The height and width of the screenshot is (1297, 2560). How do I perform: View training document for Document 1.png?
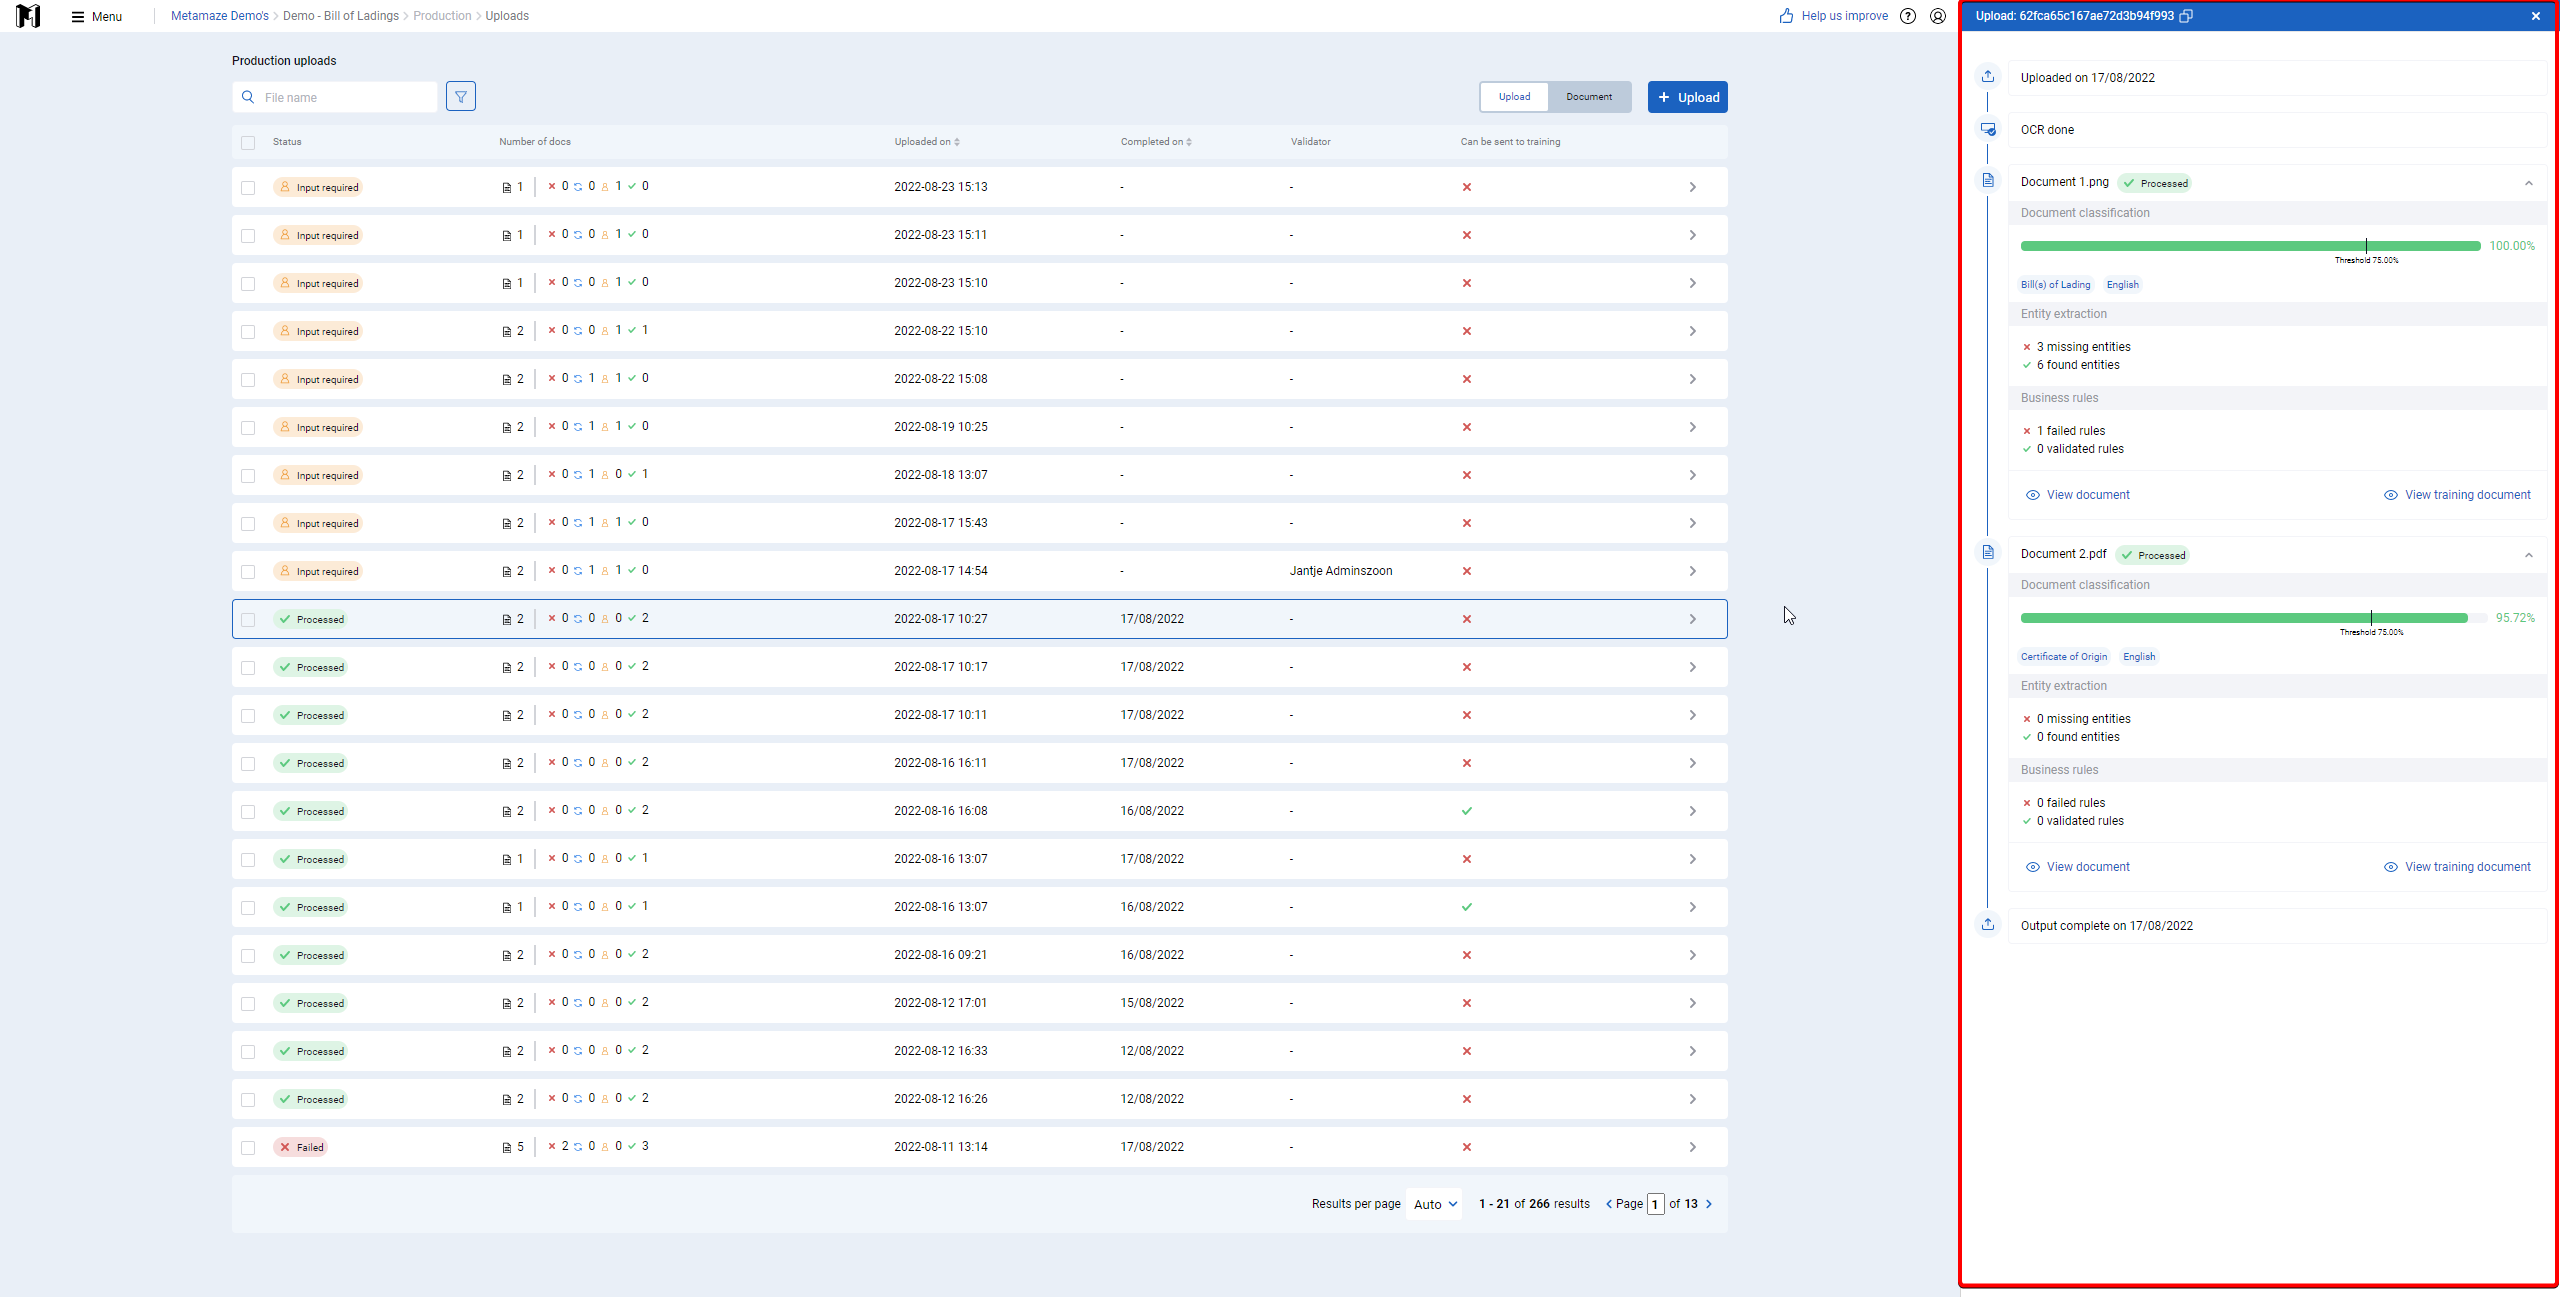pos(2458,495)
